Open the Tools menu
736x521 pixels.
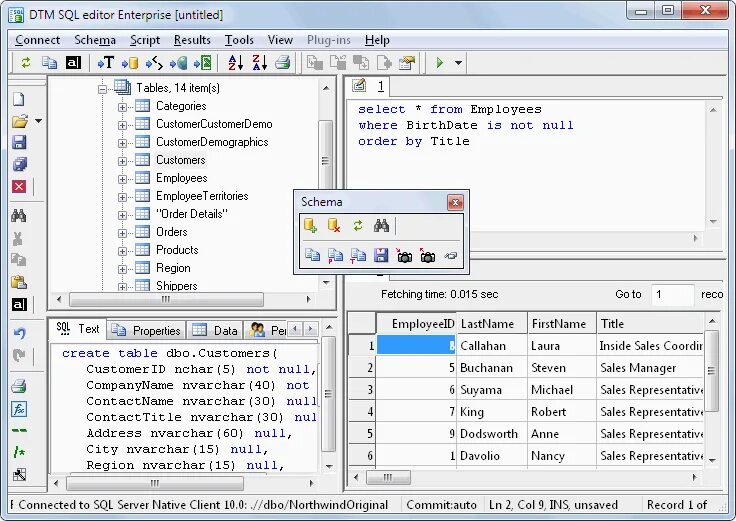(239, 40)
